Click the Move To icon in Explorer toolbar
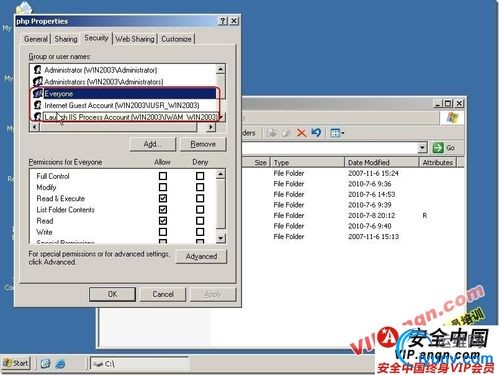 tap(271, 133)
